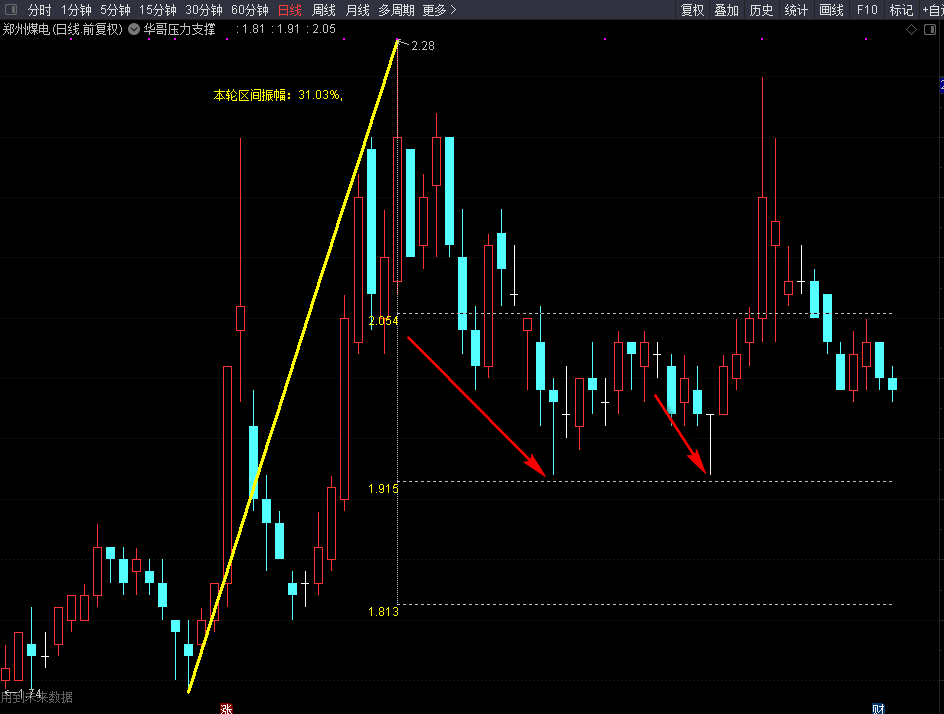944x714 pixels.
Task: Click the 叠加 overlay button
Action: click(x=726, y=10)
